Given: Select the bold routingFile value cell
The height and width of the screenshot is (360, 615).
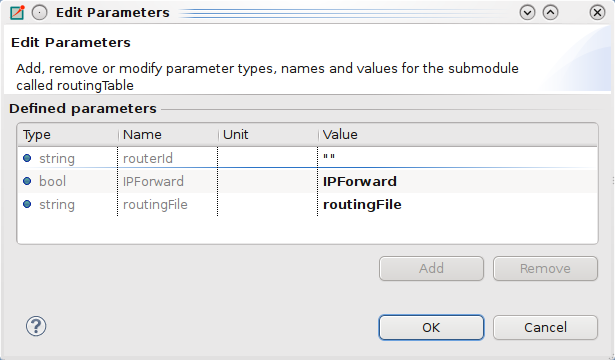Looking at the screenshot, I should pyautogui.click(x=457, y=204).
